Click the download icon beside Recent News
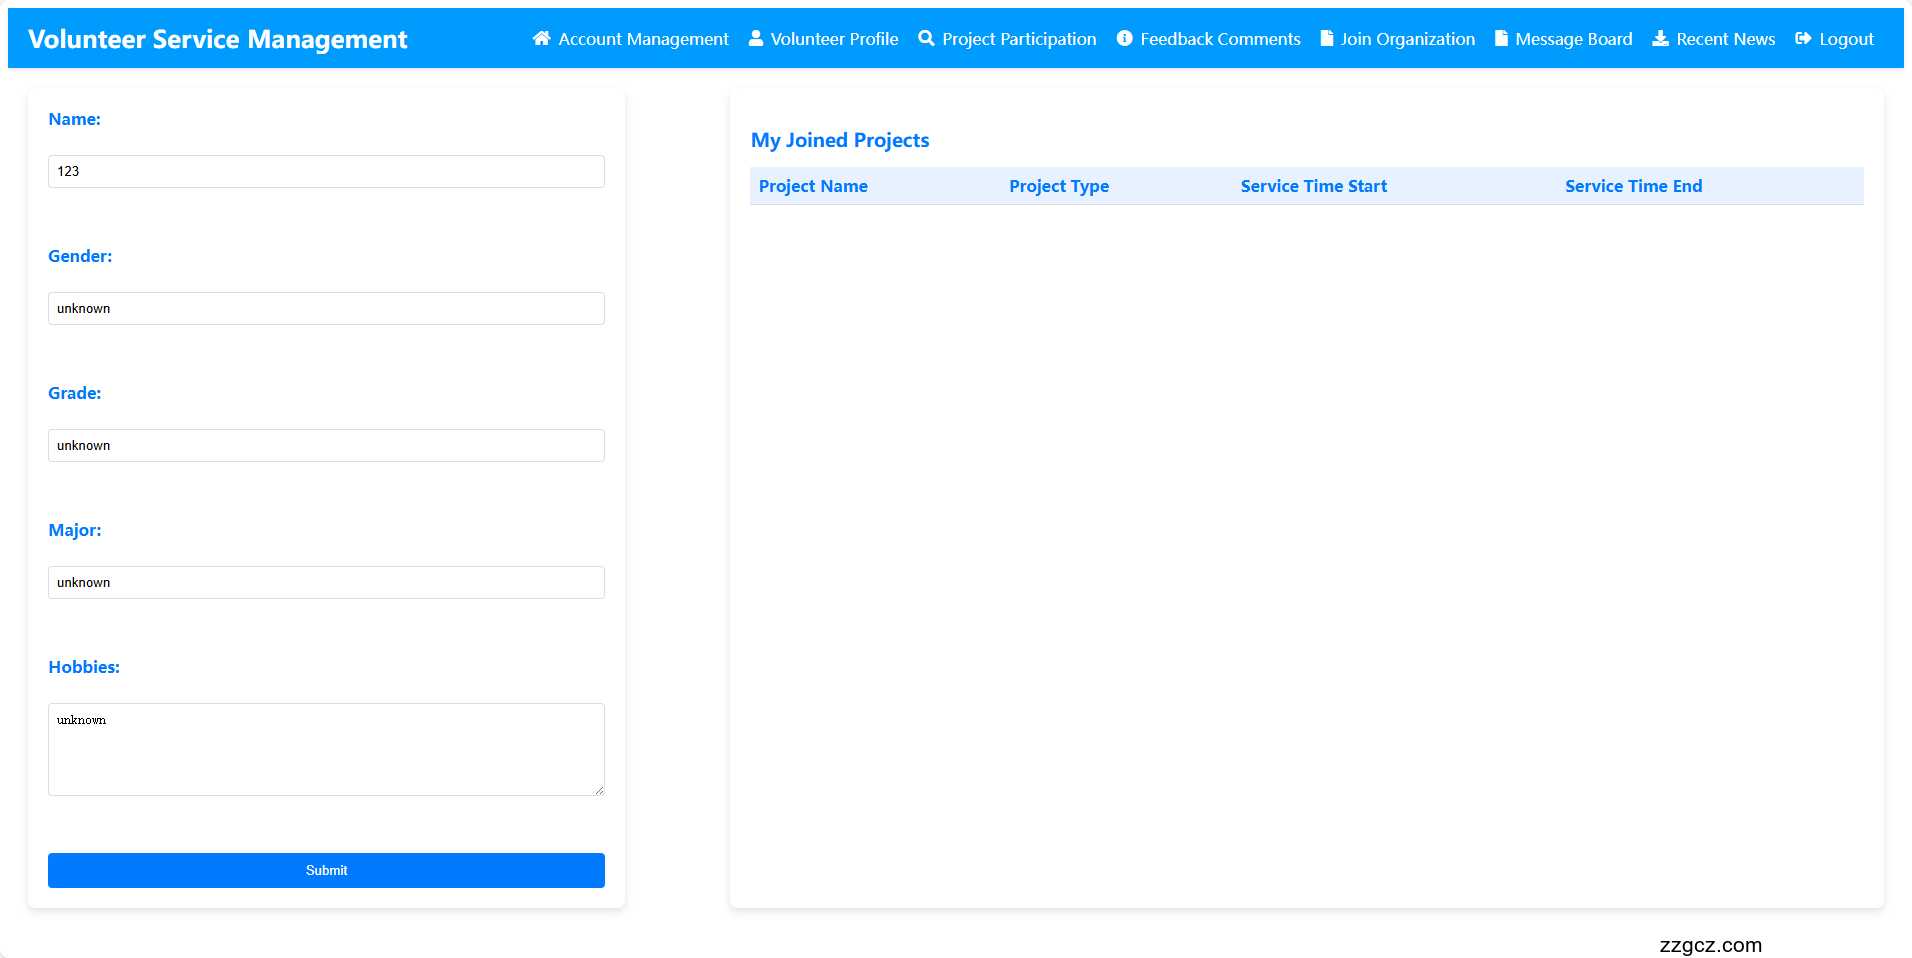 (1660, 39)
